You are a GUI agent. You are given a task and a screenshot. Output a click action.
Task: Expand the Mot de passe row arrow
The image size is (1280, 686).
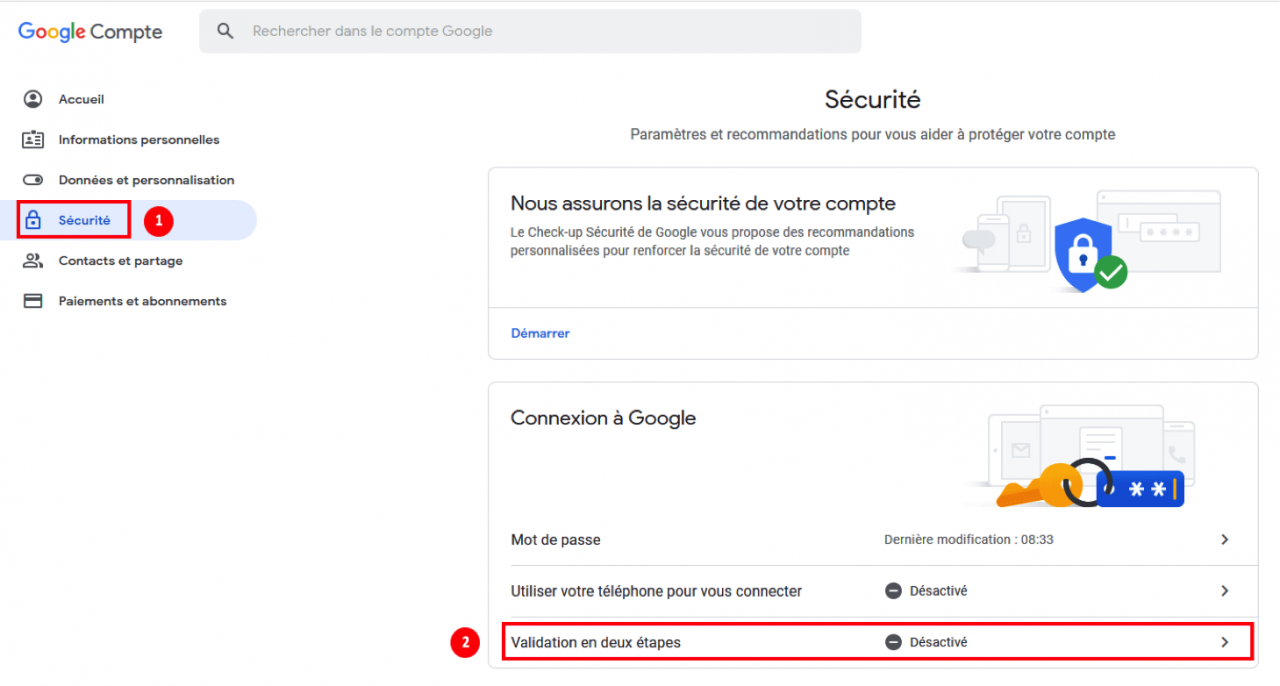(x=1225, y=540)
